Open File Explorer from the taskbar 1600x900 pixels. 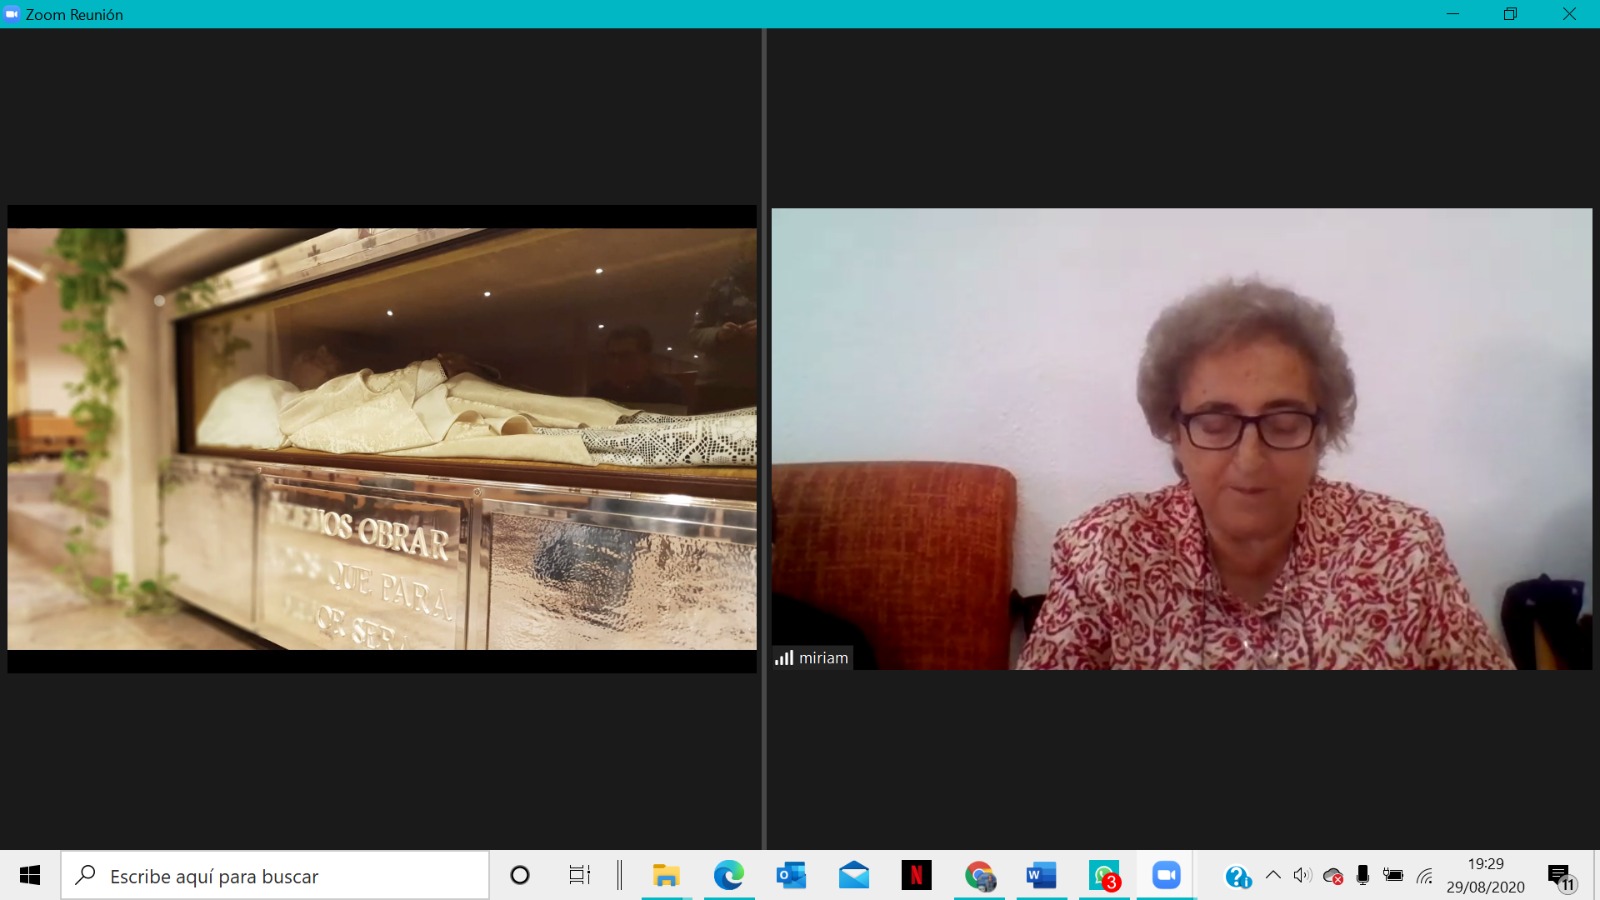click(666, 876)
